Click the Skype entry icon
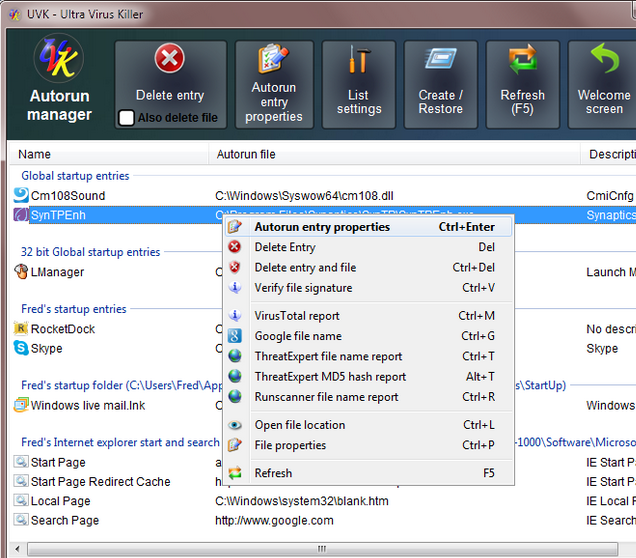This screenshot has width=636, height=558. (x=21, y=348)
